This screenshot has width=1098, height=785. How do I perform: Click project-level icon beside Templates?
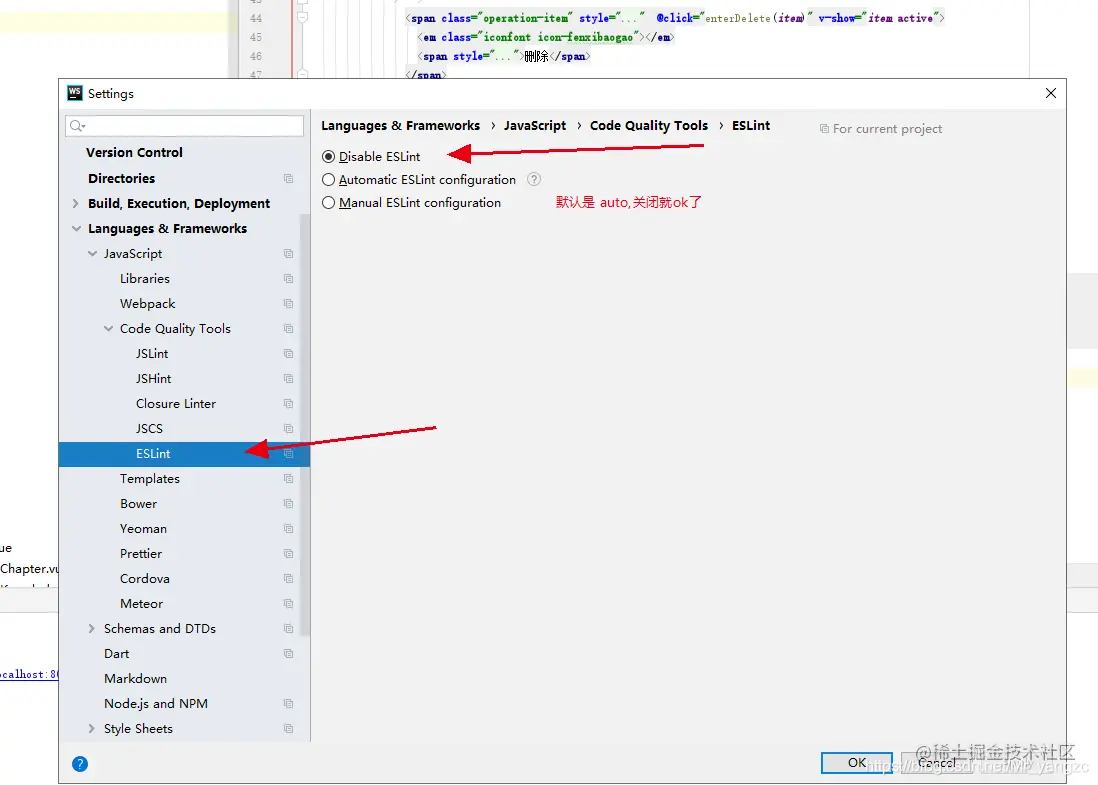point(289,479)
